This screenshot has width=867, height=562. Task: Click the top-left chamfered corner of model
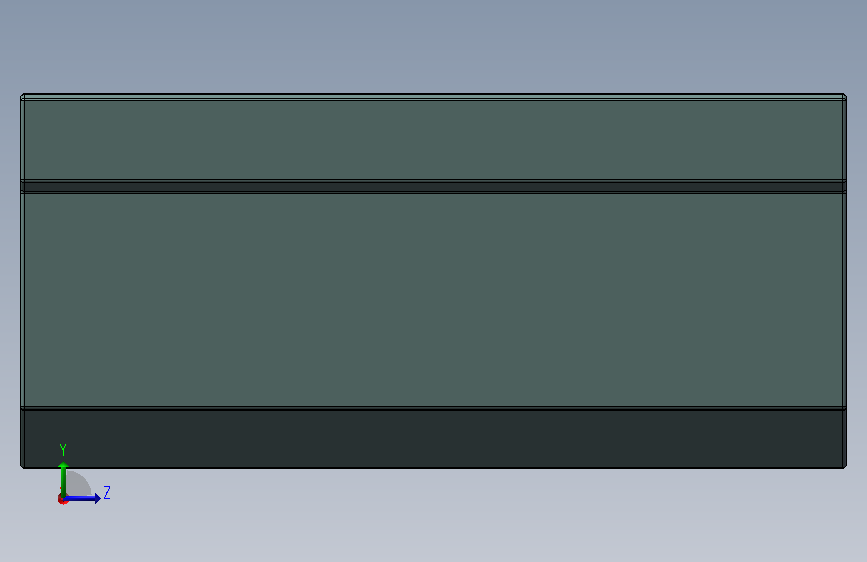pyautogui.click(x=22, y=97)
